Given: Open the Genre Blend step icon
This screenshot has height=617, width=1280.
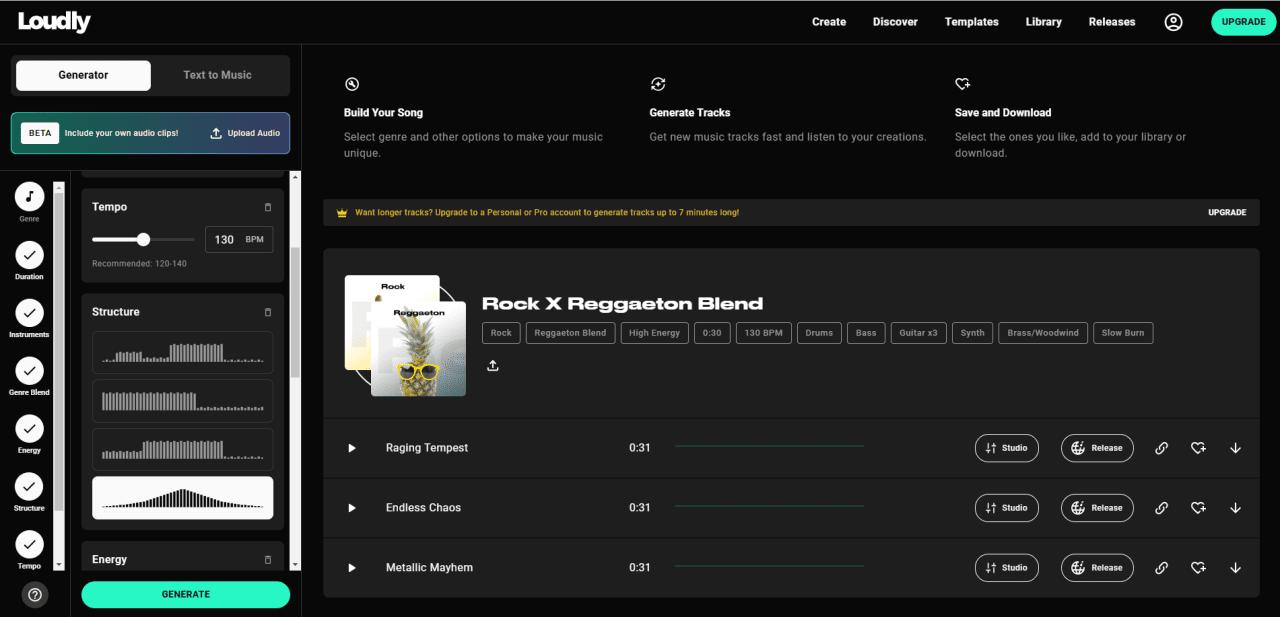Looking at the screenshot, I should click(29, 371).
